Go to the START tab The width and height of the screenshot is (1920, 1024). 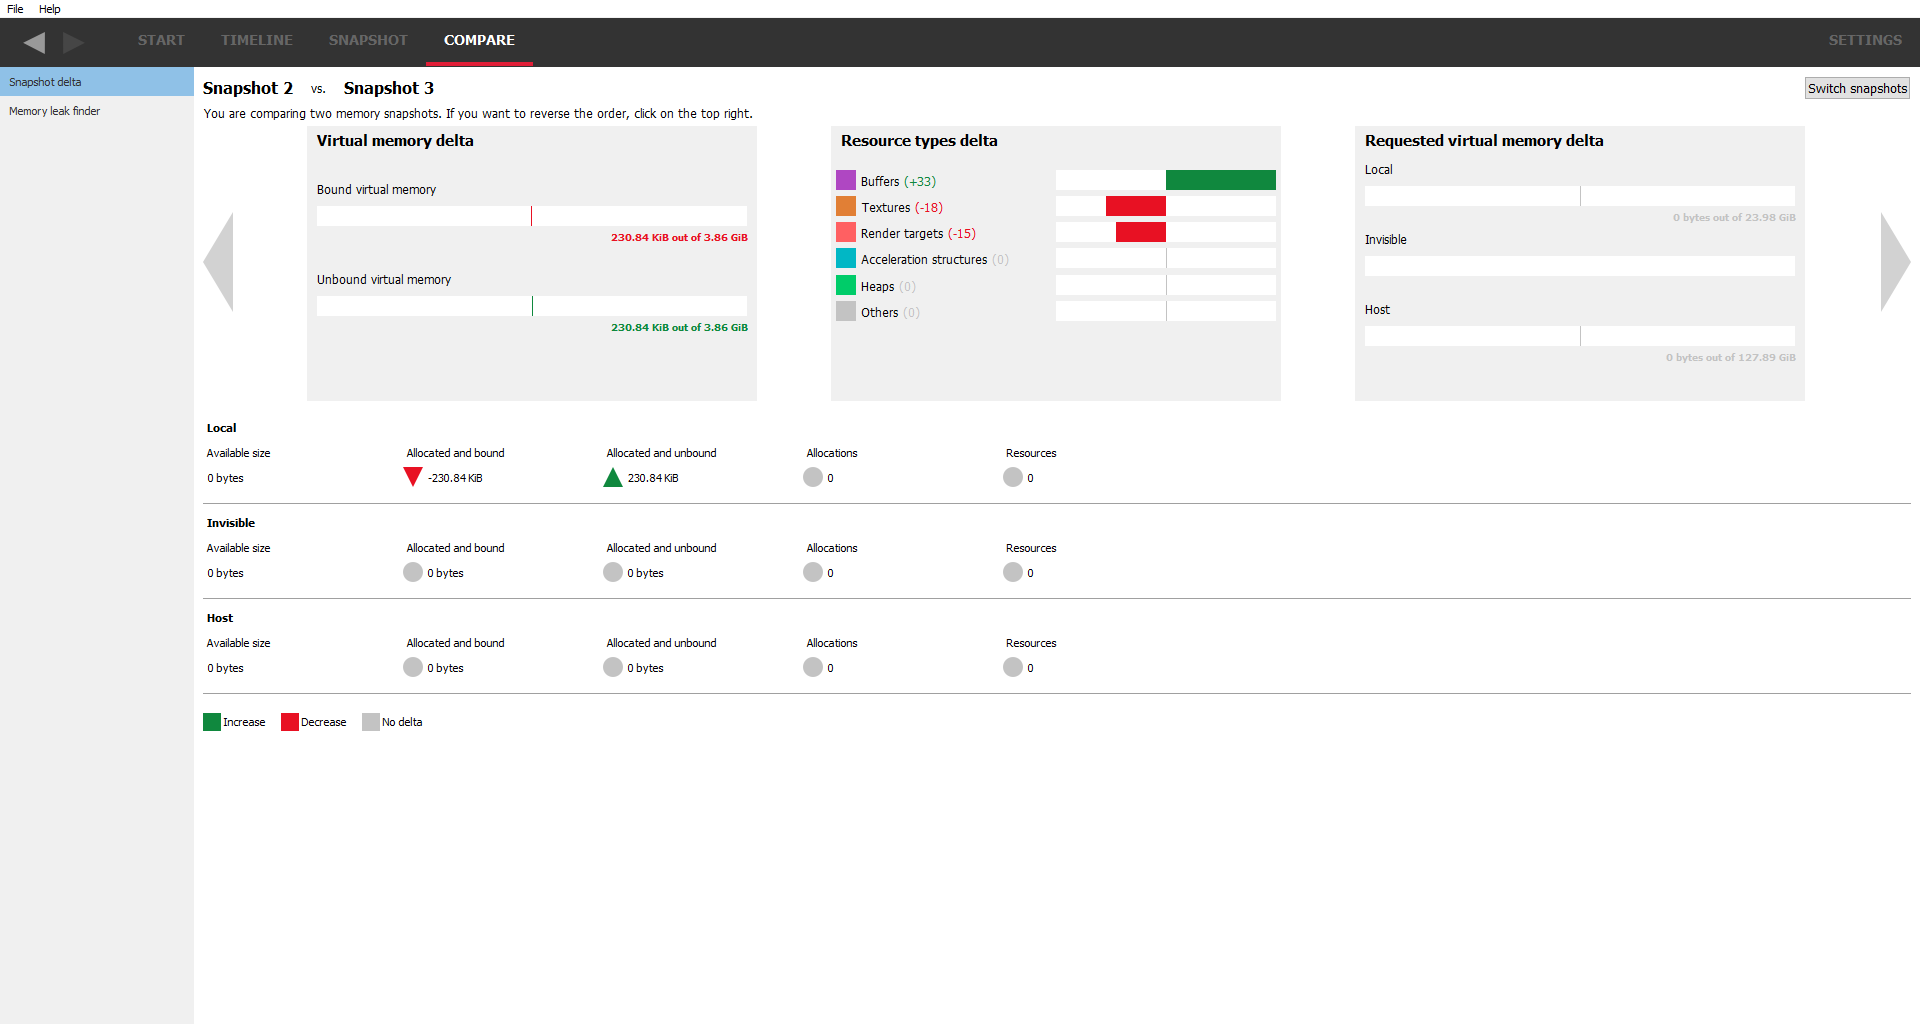(x=161, y=41)
